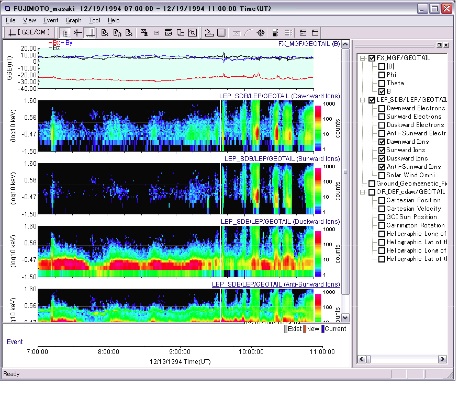Image resolution: width=457 pixels, height=398 pixels.
Task: Click the Ready status bar text
Action: (12, 374)
